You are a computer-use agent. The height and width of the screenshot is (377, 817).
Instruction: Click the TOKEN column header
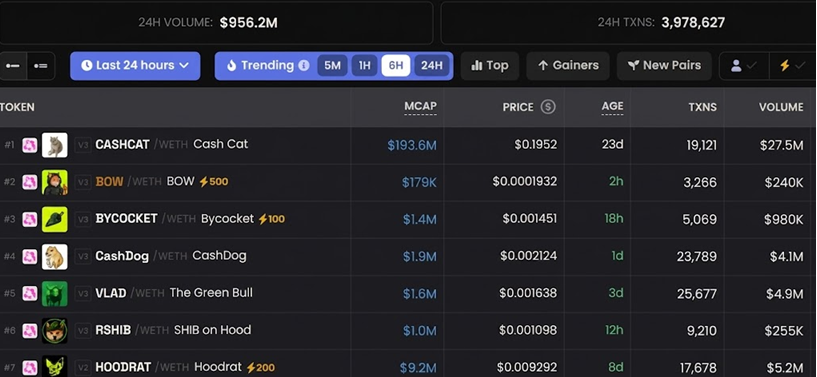(17, 107)
